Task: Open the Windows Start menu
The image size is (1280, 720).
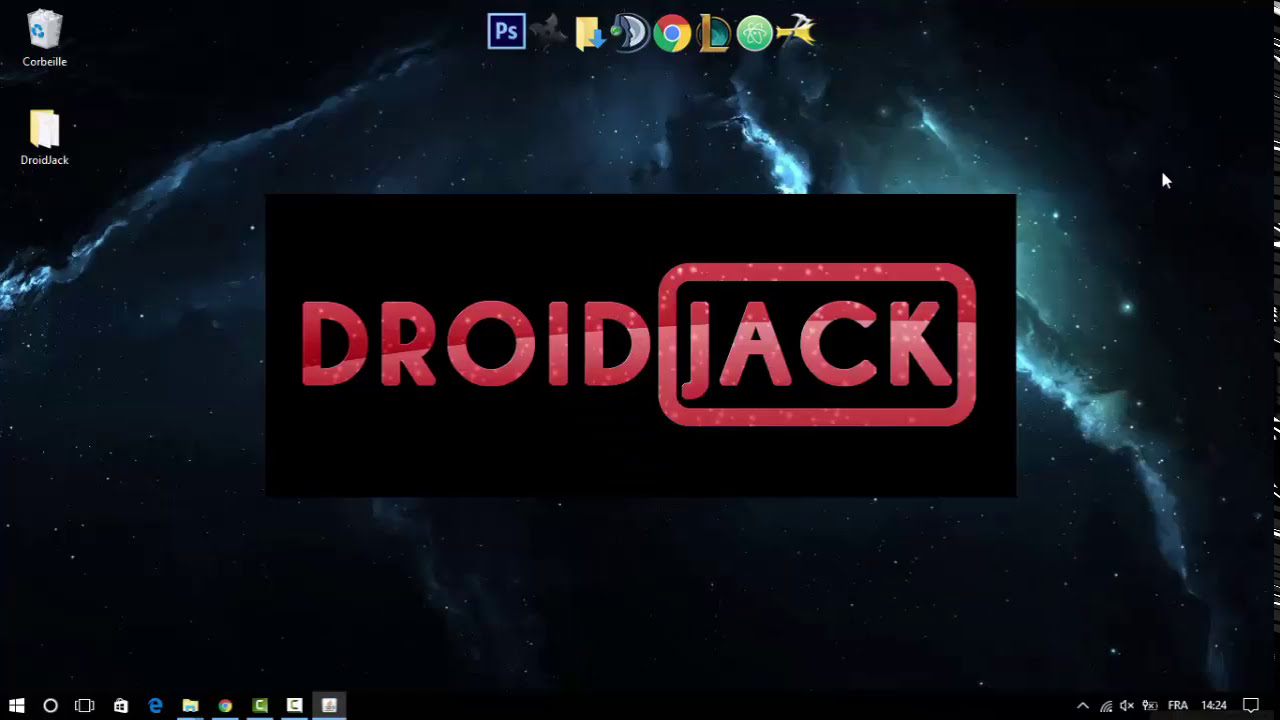Action: click(16, 705)
